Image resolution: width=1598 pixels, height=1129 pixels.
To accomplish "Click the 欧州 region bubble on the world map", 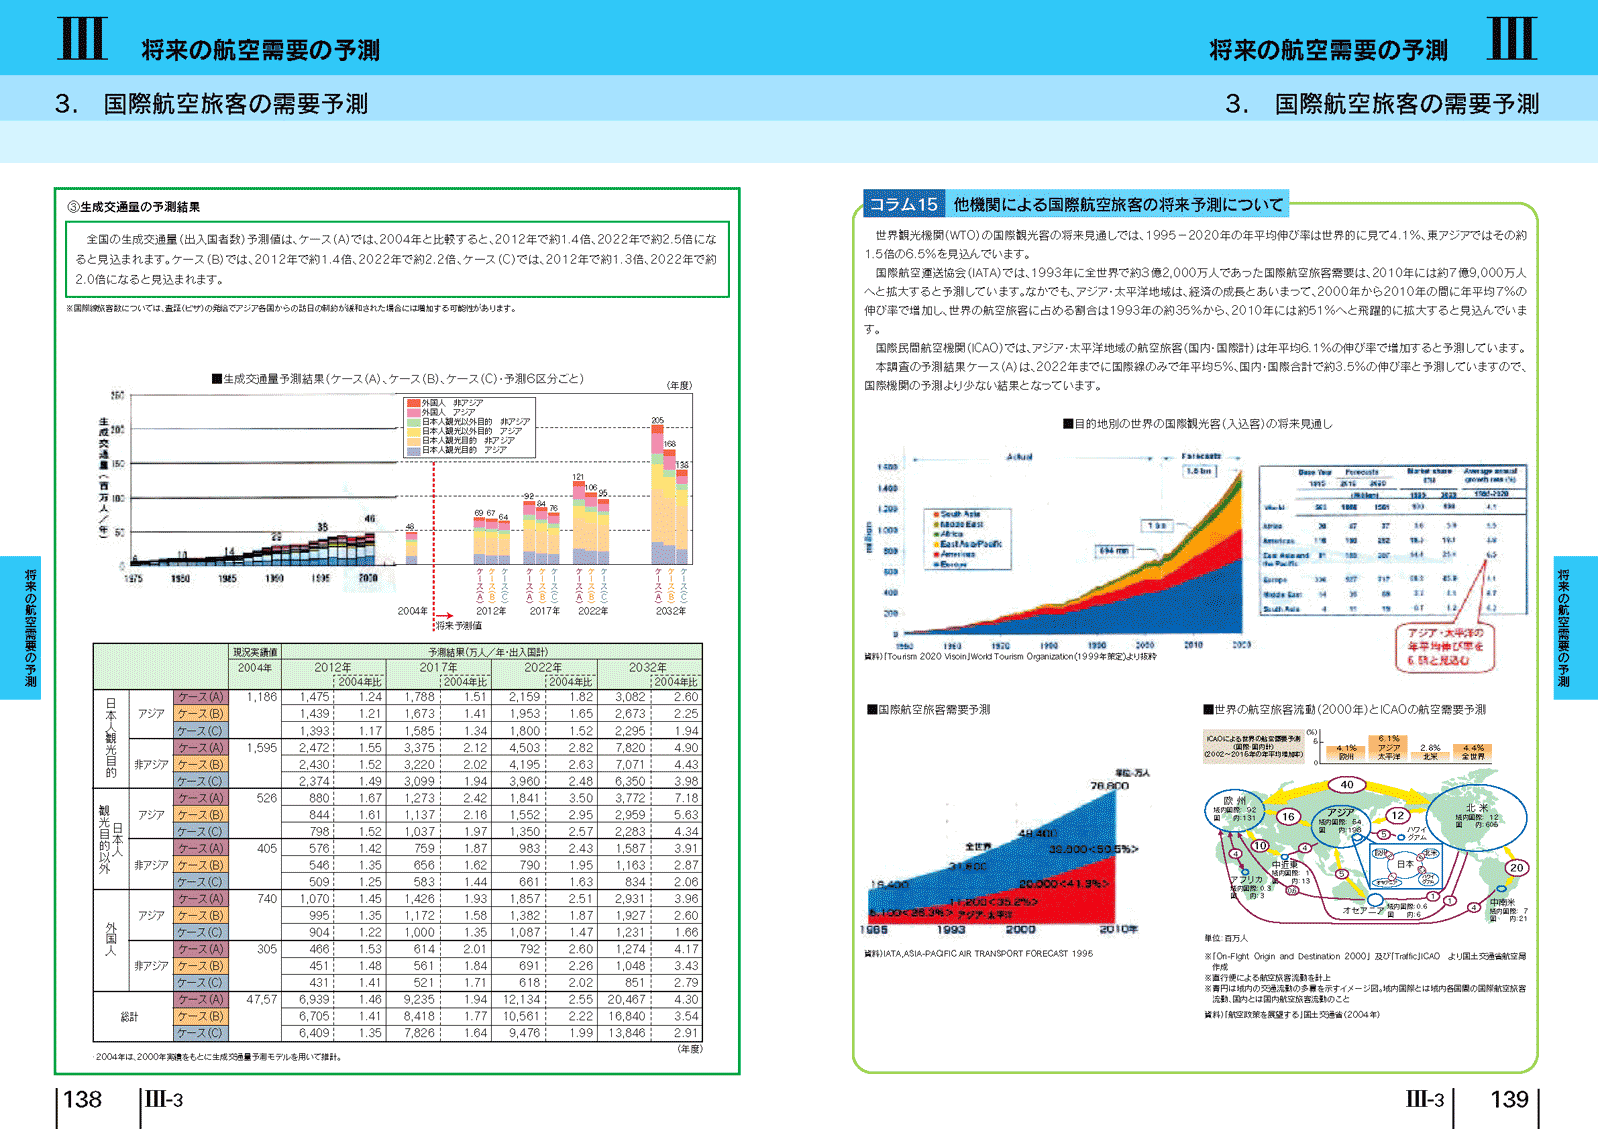I will pos(1235,810).
